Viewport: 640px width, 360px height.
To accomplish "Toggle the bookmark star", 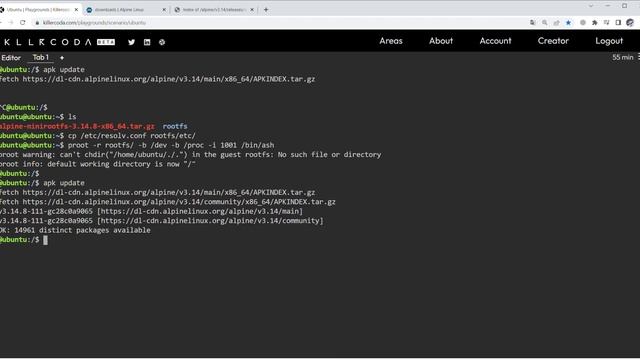I will 568,23.
